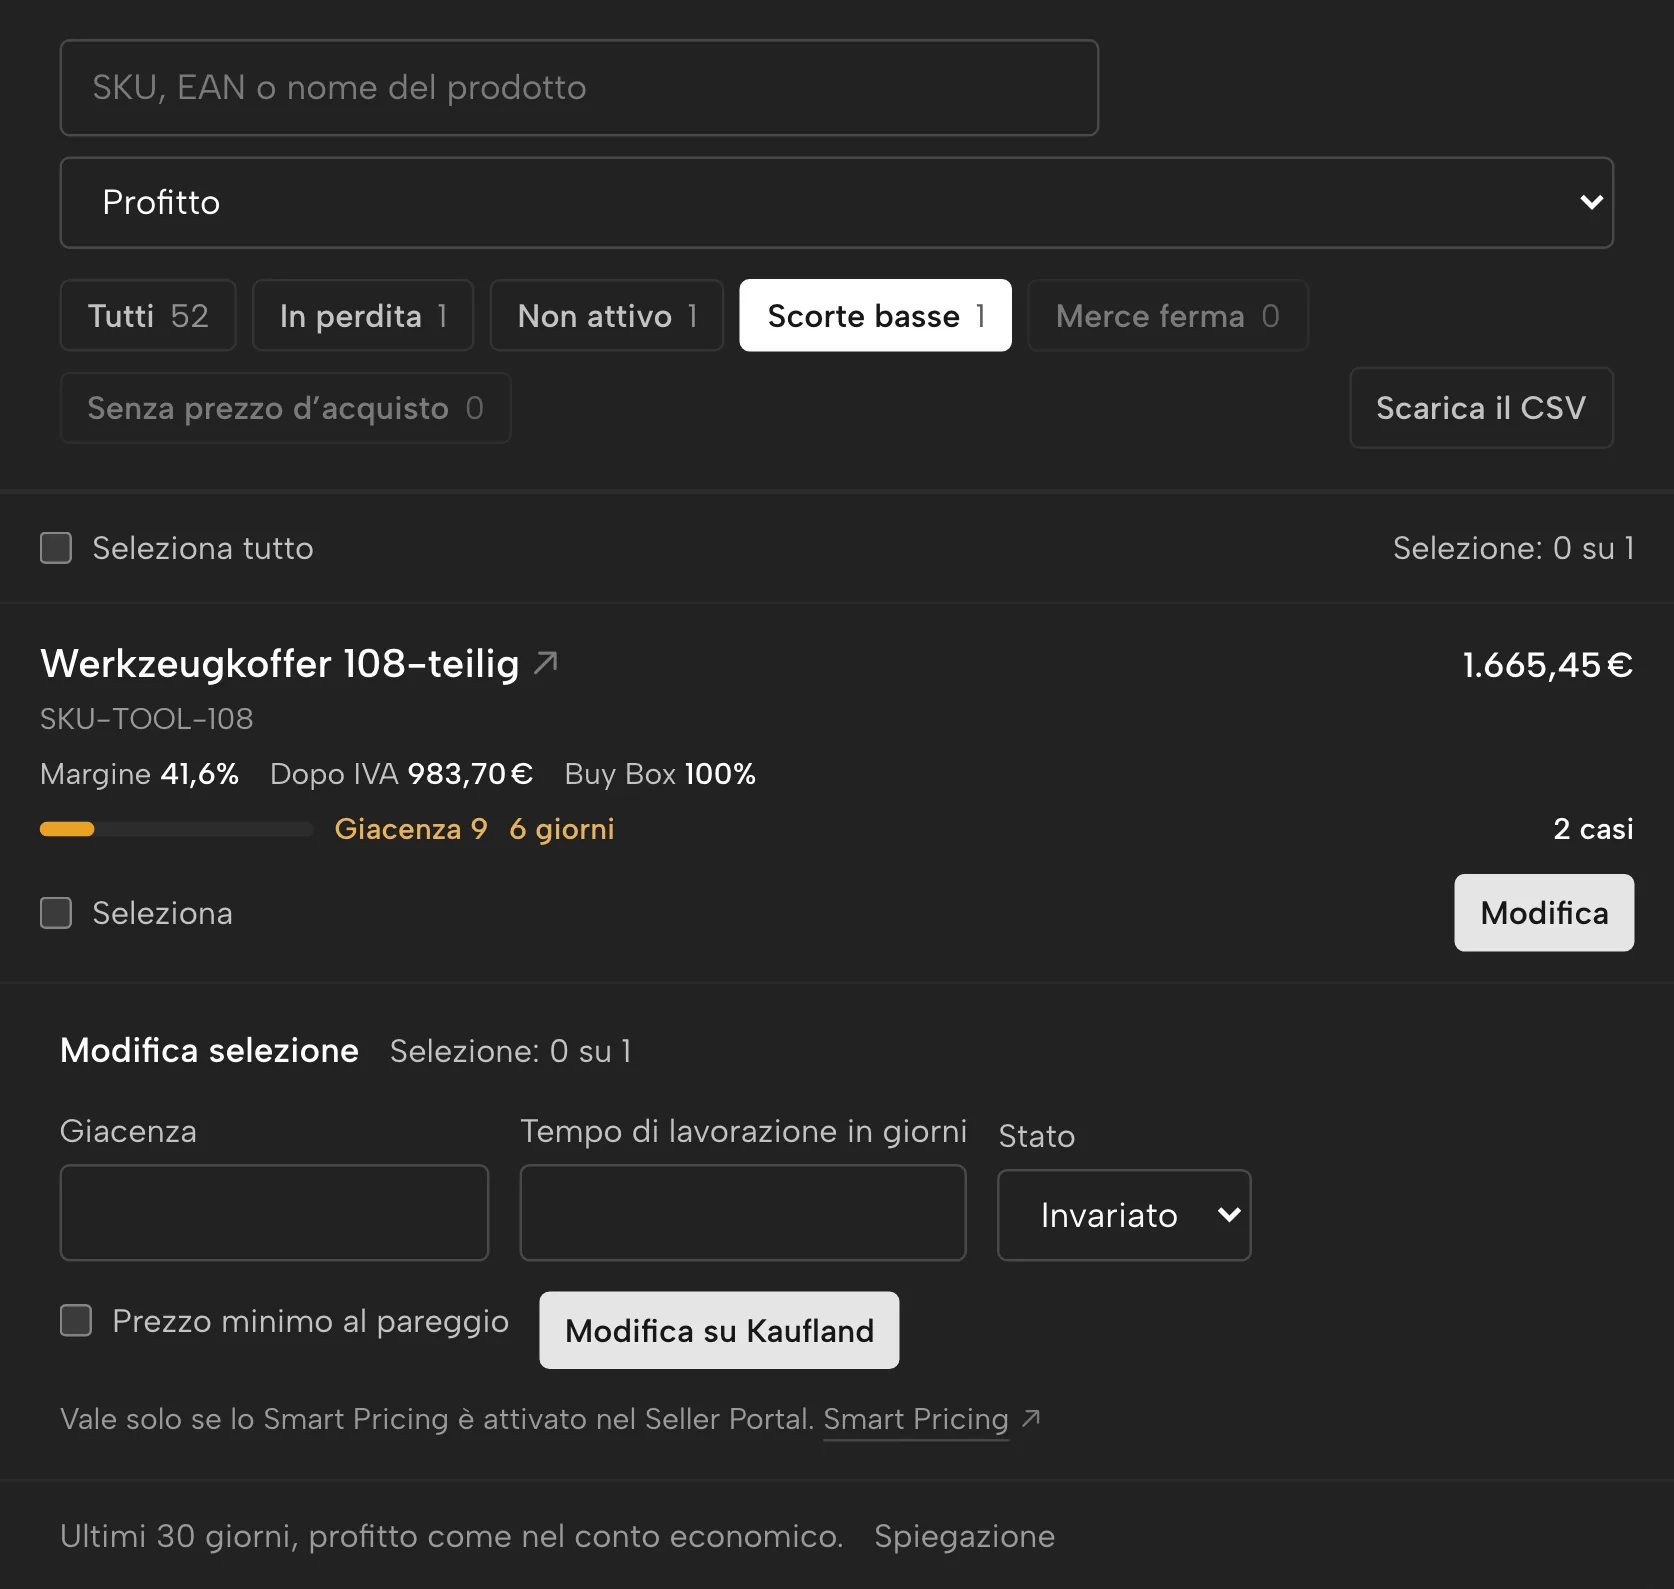Enable Prezzo minimo al pareggio checkbox
This screenshot has width=1674, height=1589.
coord(76,1320)
